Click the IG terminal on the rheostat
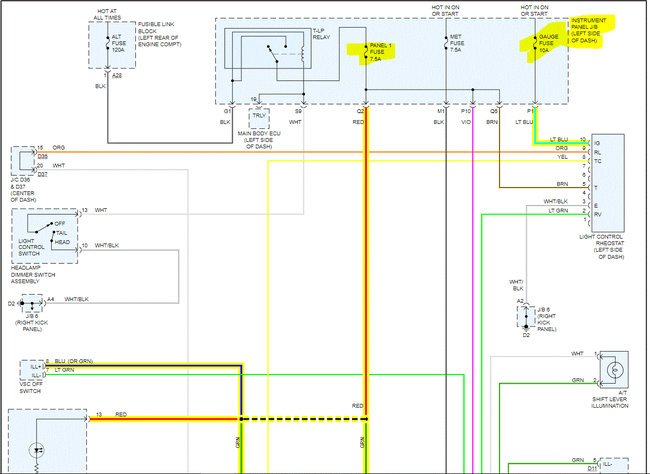 597,143
